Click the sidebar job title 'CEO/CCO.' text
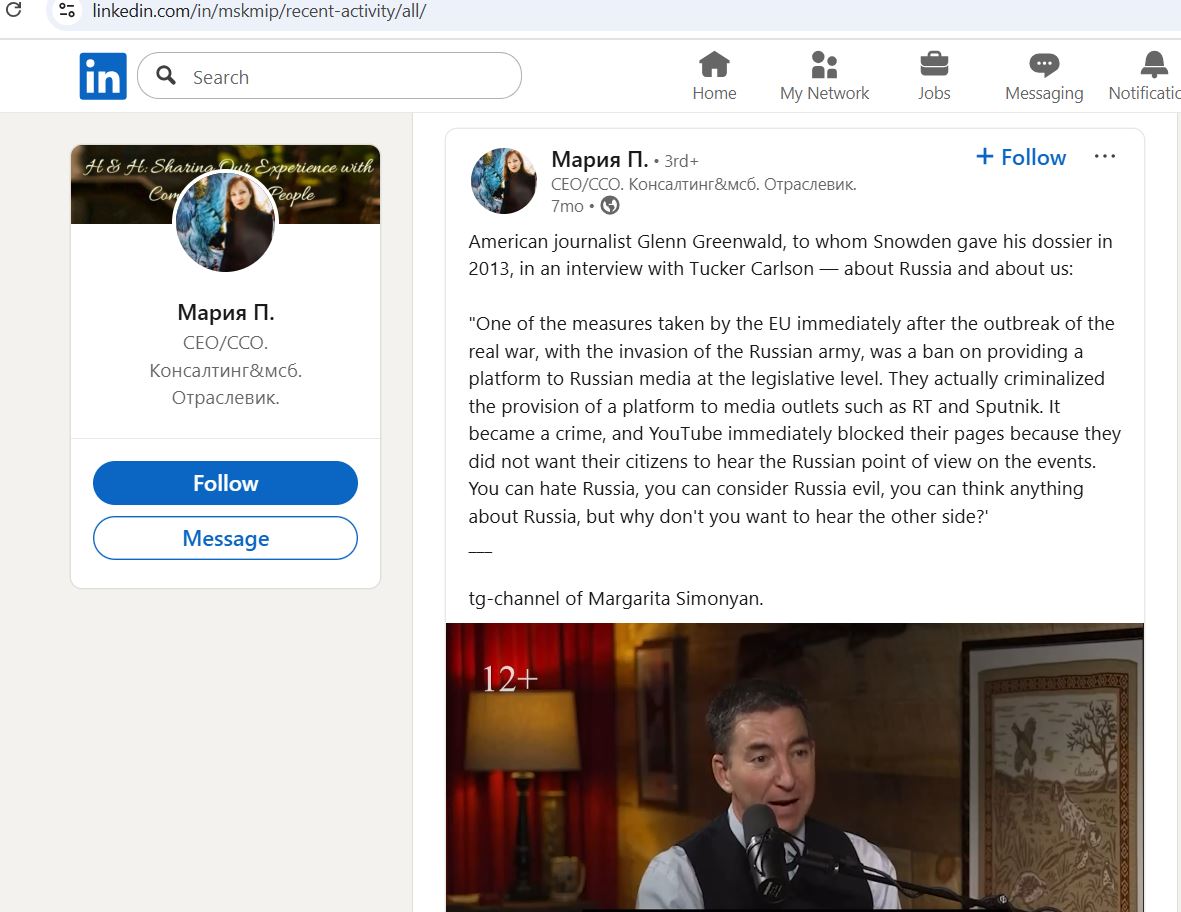This screenshot has height=912, width=1181. point(225,343)
